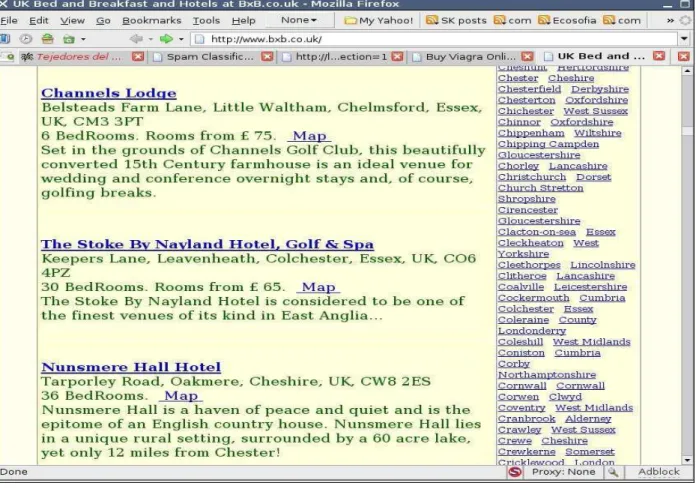Click the new tab icon left of tabs
This screenshot has height=492, width=696.
pos(8,56)
